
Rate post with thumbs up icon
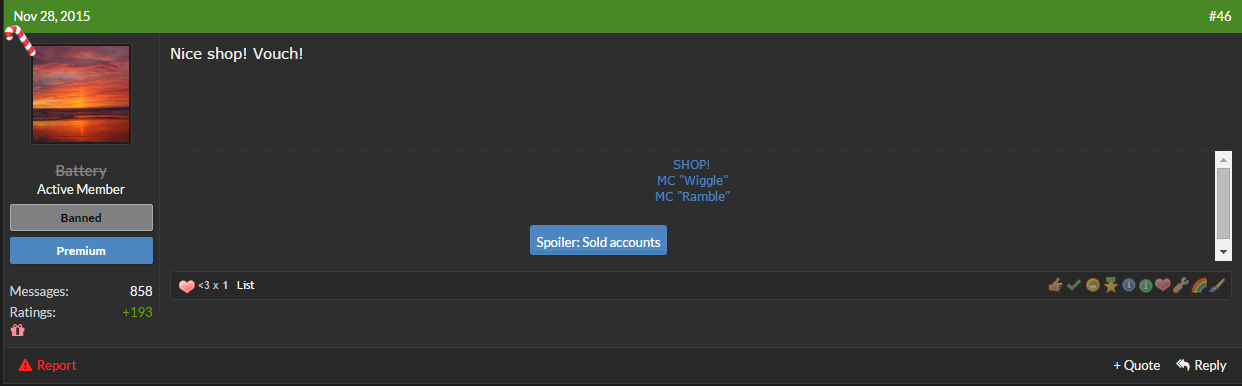click(1055, 285)
